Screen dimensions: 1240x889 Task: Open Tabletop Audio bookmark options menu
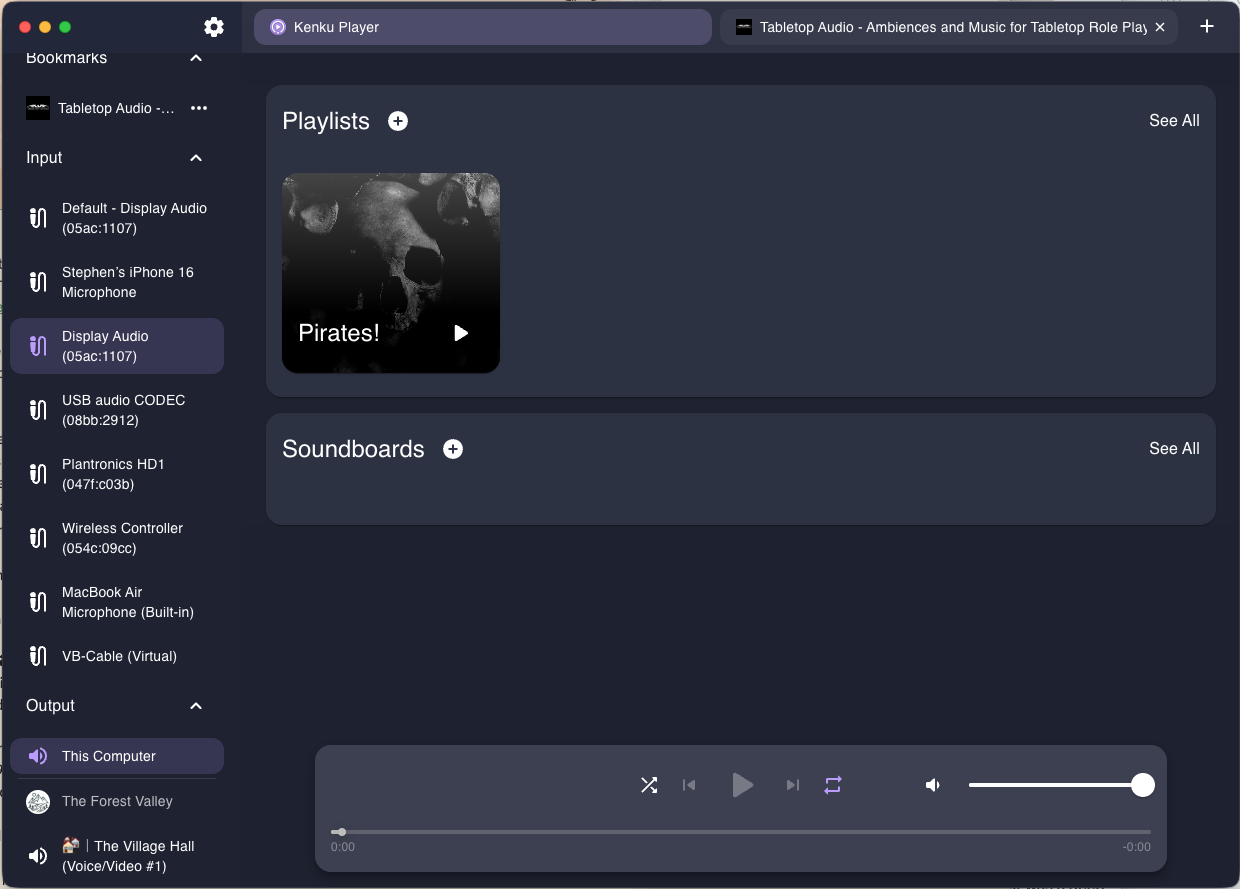(x=199, y=108)
